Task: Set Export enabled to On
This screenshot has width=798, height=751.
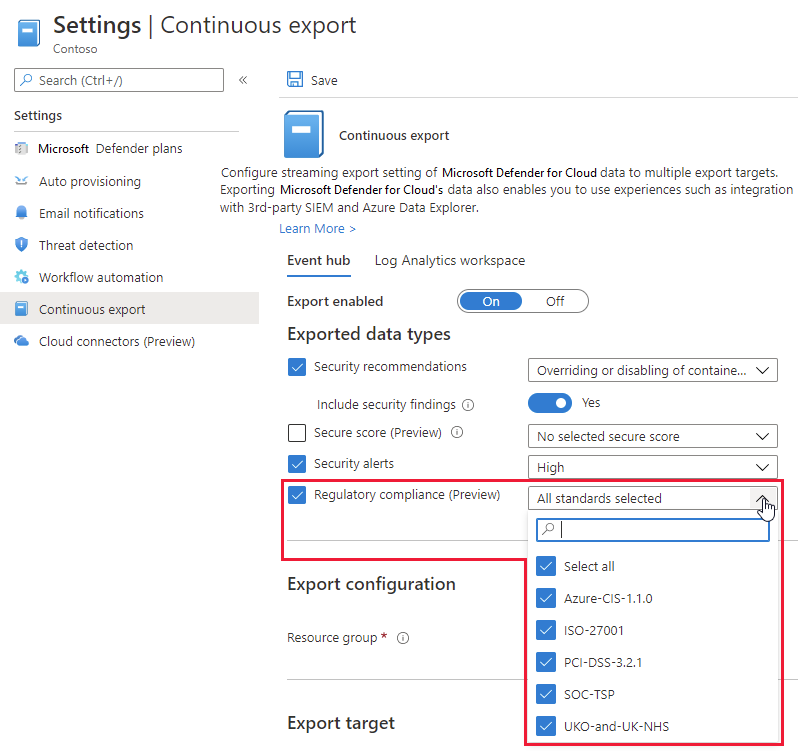Action: pos(491,301)
